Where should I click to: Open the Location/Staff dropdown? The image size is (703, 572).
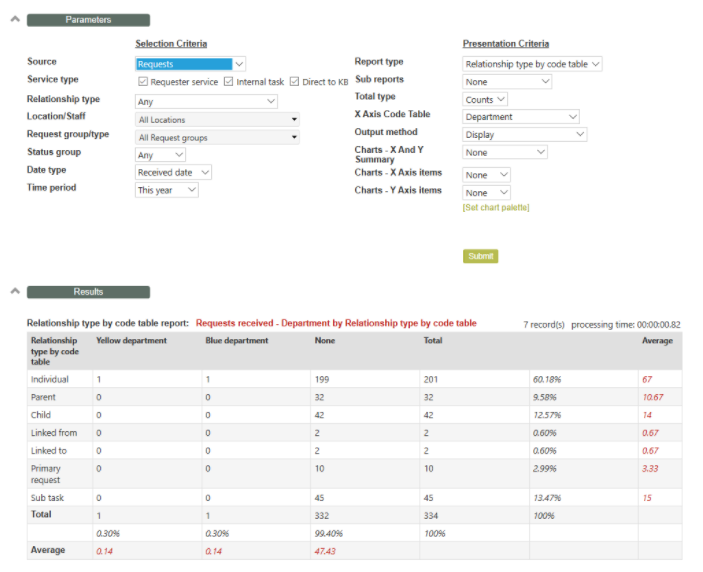click(217, 119)
